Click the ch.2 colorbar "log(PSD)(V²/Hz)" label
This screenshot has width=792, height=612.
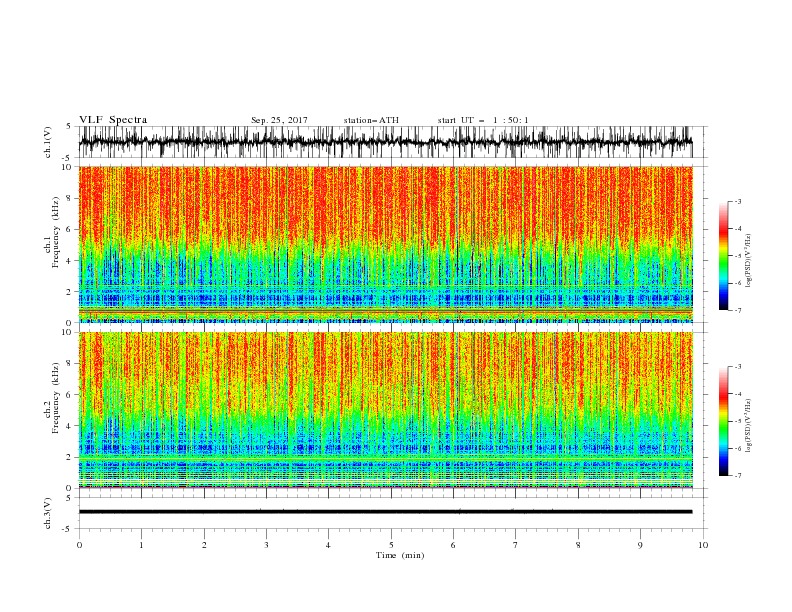tap(749, 426)
